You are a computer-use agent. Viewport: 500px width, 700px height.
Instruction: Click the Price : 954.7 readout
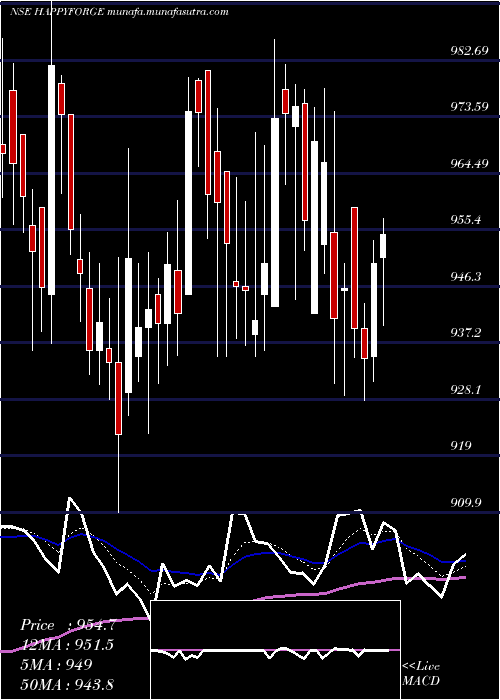[68, 625]
